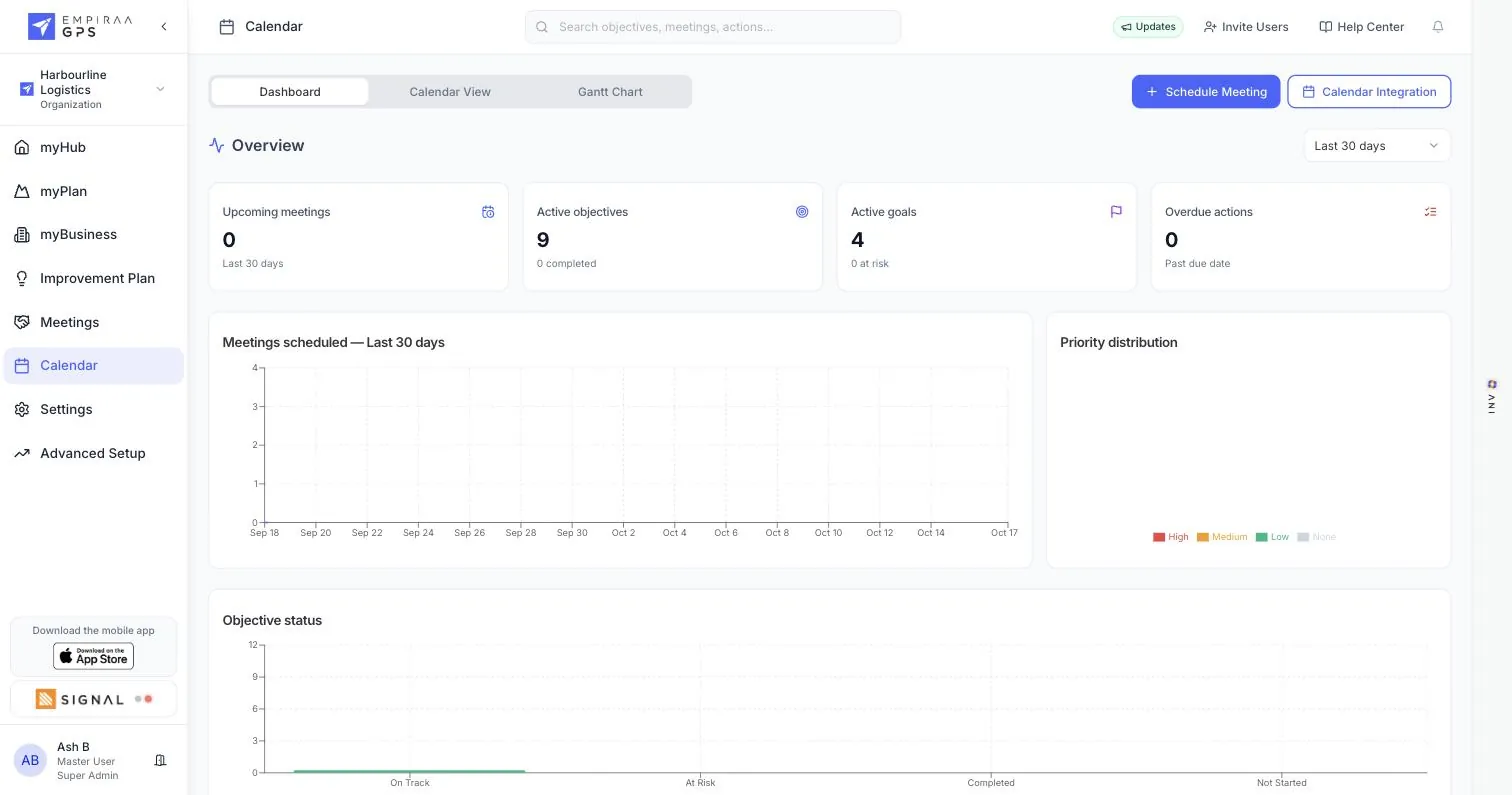1512x795 pixels.
Task: Open the INV side panel tab
Action: click(x=1492, y=397)
